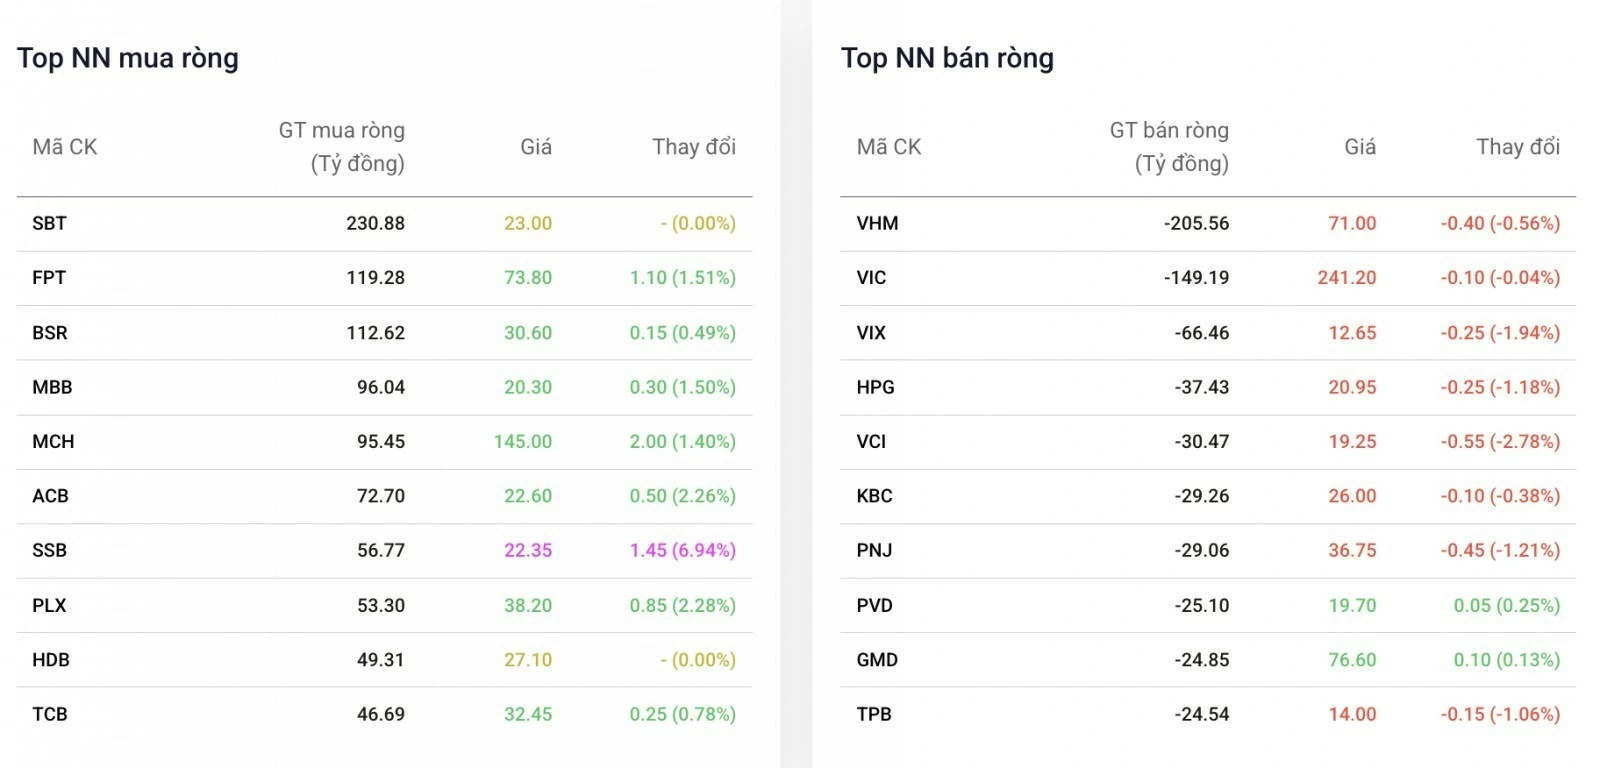Select the FPT stock row
The width and height of the screenshot is (1600, 768).
point(384,278)
